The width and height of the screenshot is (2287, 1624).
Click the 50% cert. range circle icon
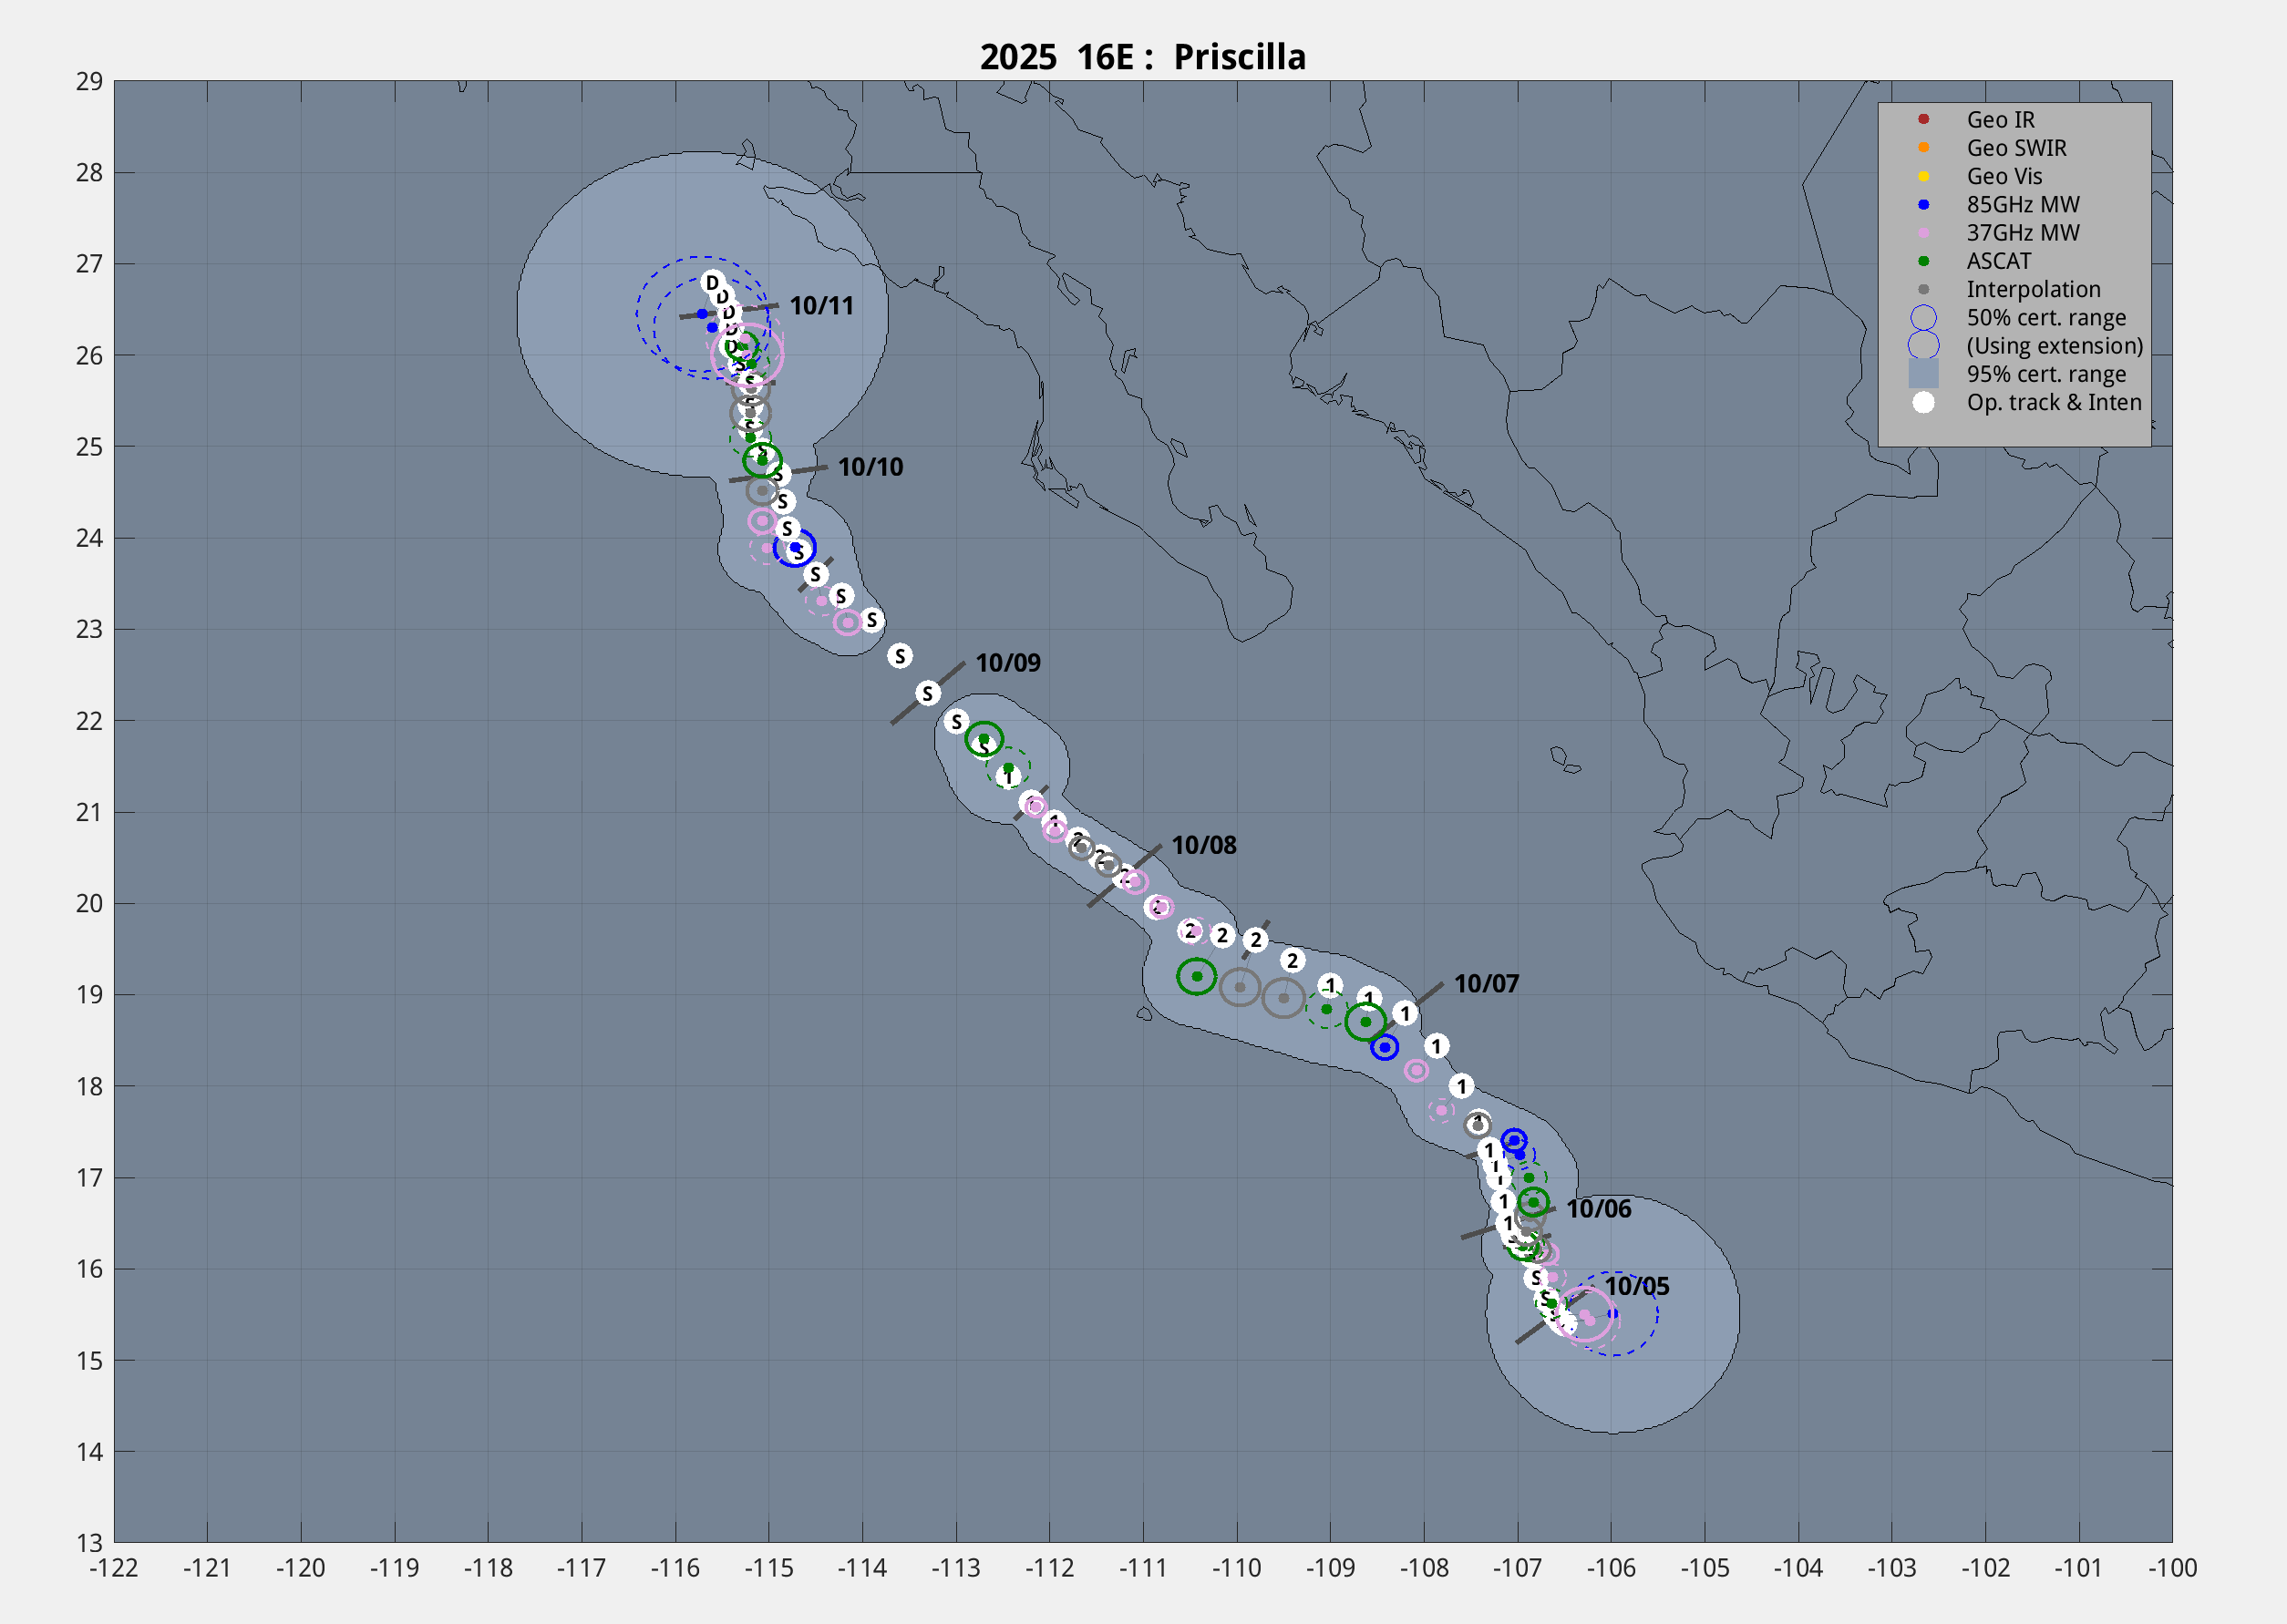pyautogui.click(x=1923, y=318)
